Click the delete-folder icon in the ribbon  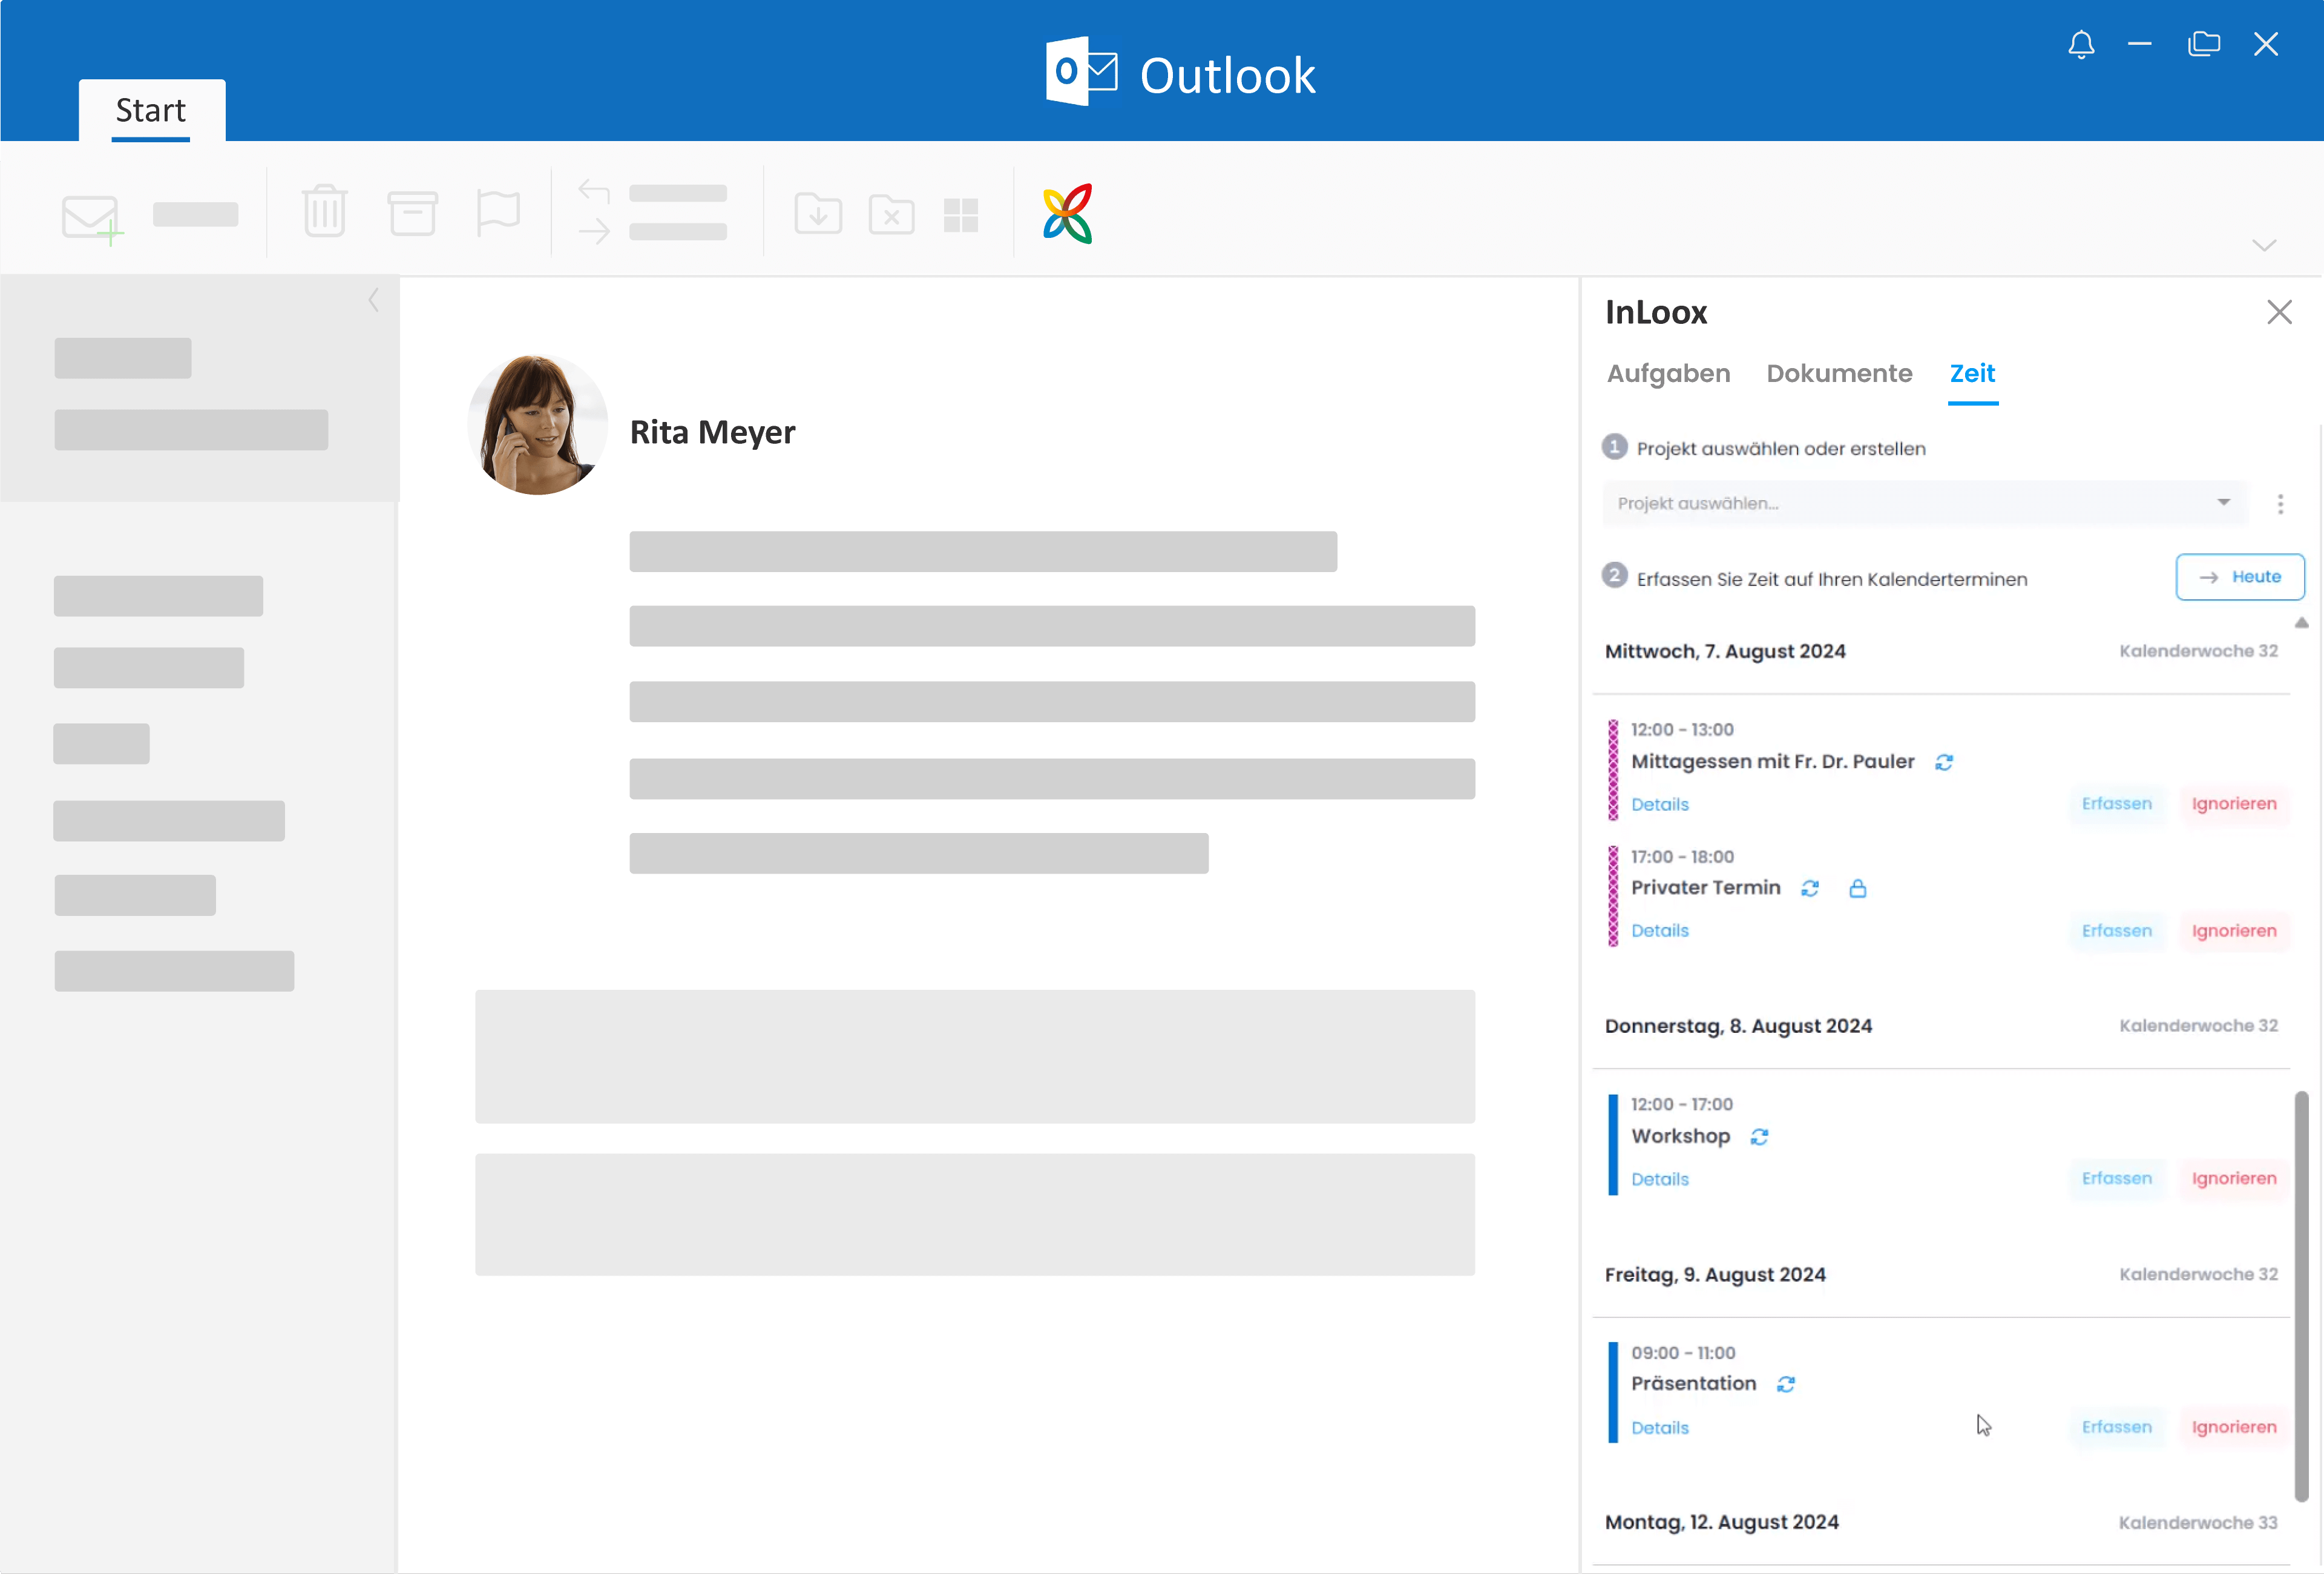click(891, 214)
